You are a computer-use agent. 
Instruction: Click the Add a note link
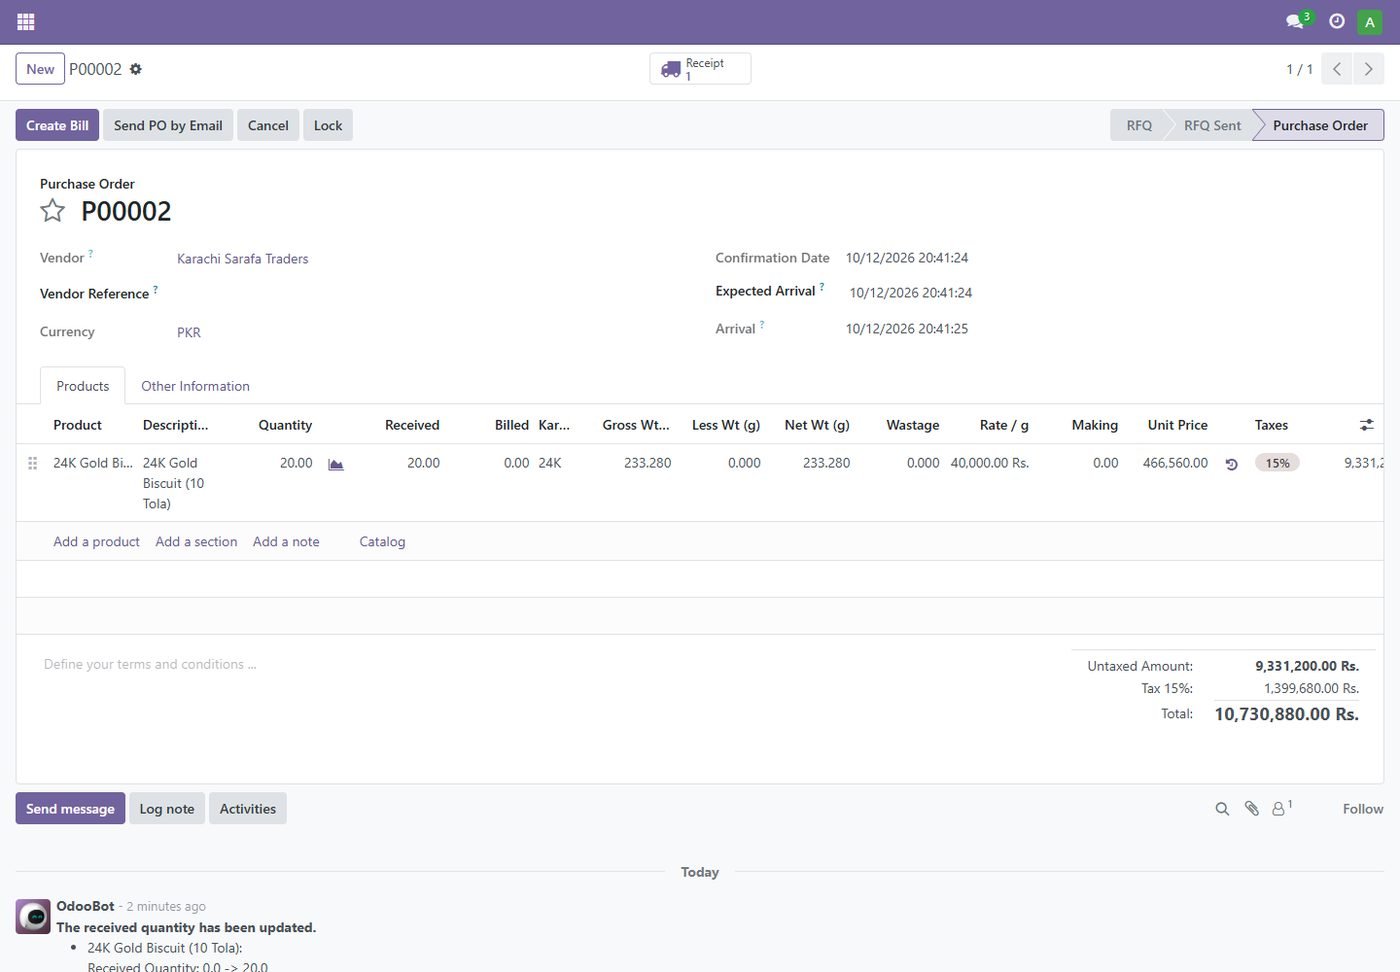point(286,542)
